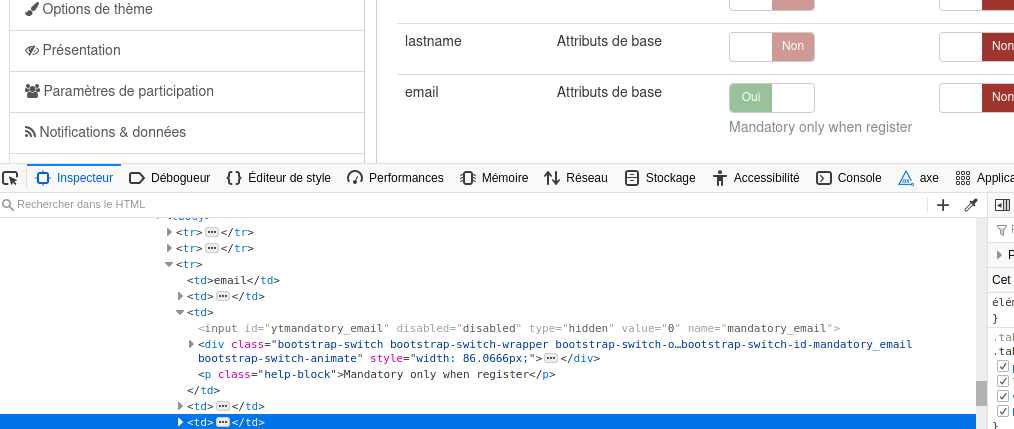Click the plus icon to add node

pyautogui.click(x=942, y=205)
